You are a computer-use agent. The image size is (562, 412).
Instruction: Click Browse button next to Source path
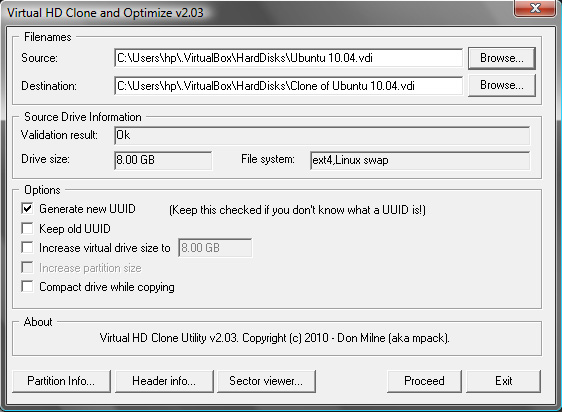pos(501,58)
